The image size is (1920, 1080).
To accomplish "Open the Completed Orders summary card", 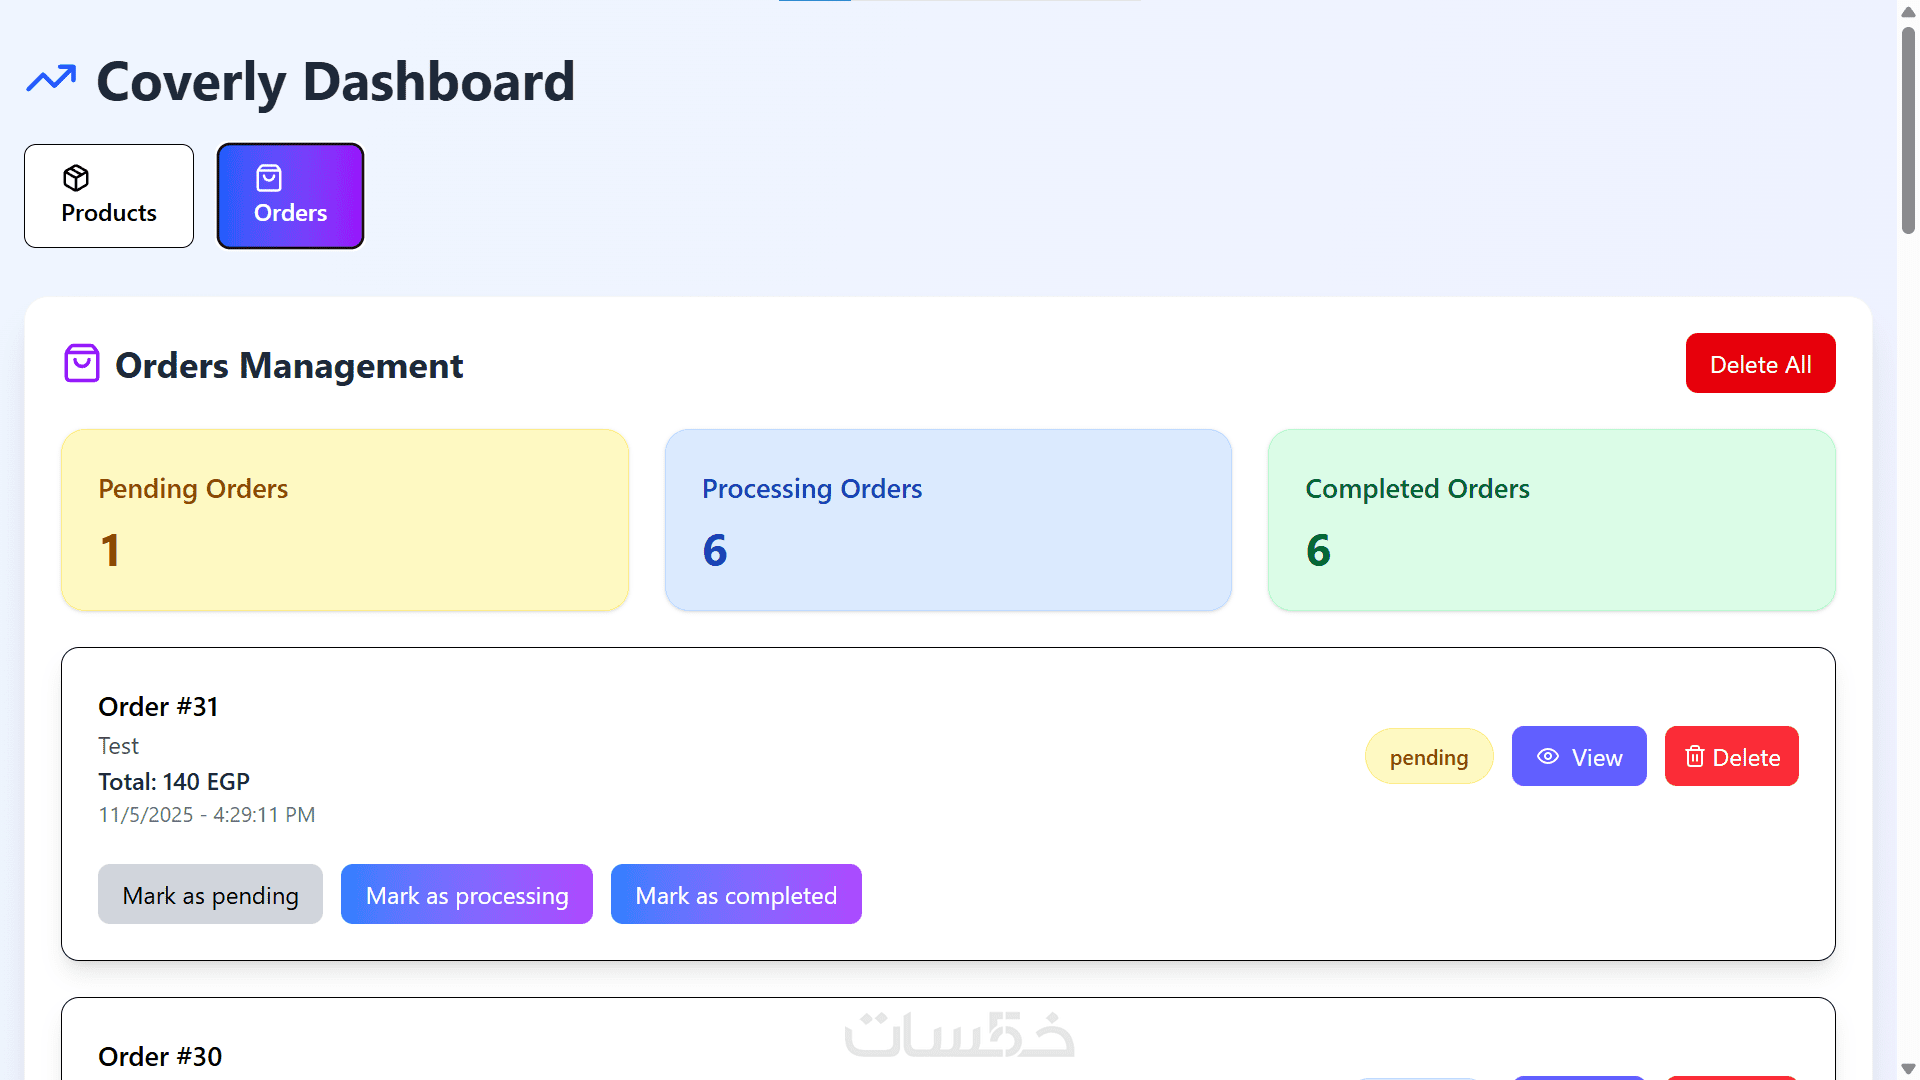I will tap(1551, 520).
